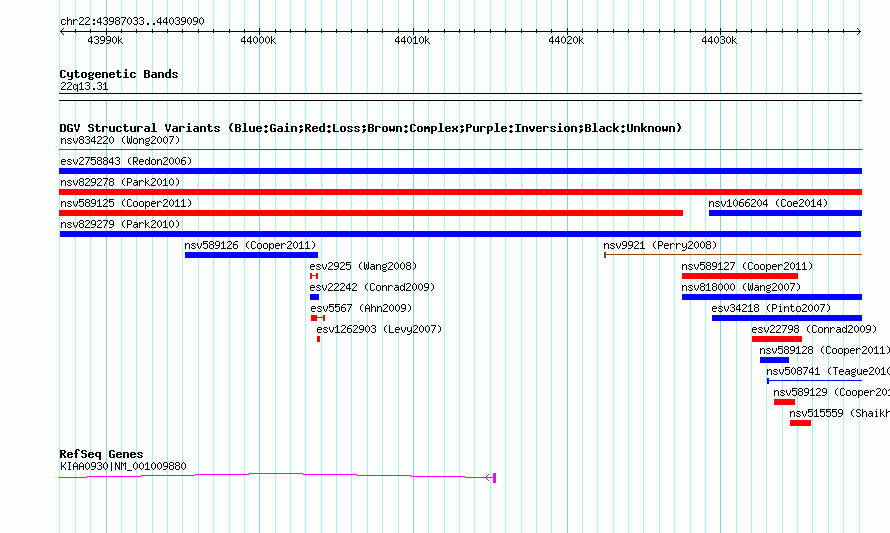Select variant label esv5567 (Ahn2009)
Image resolution: width=890 pixels, height=533 pixels.
361,308
